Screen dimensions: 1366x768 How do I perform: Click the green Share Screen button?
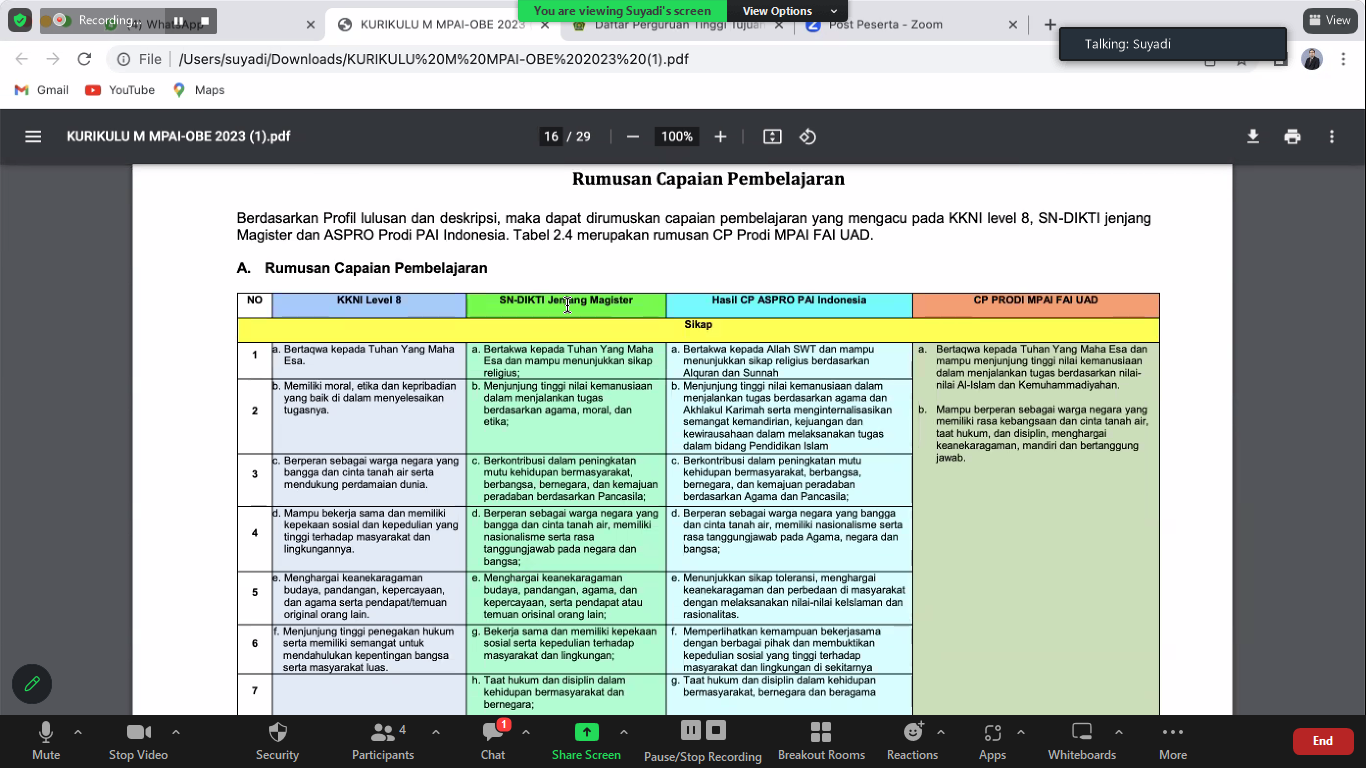(x=586, y=741)
